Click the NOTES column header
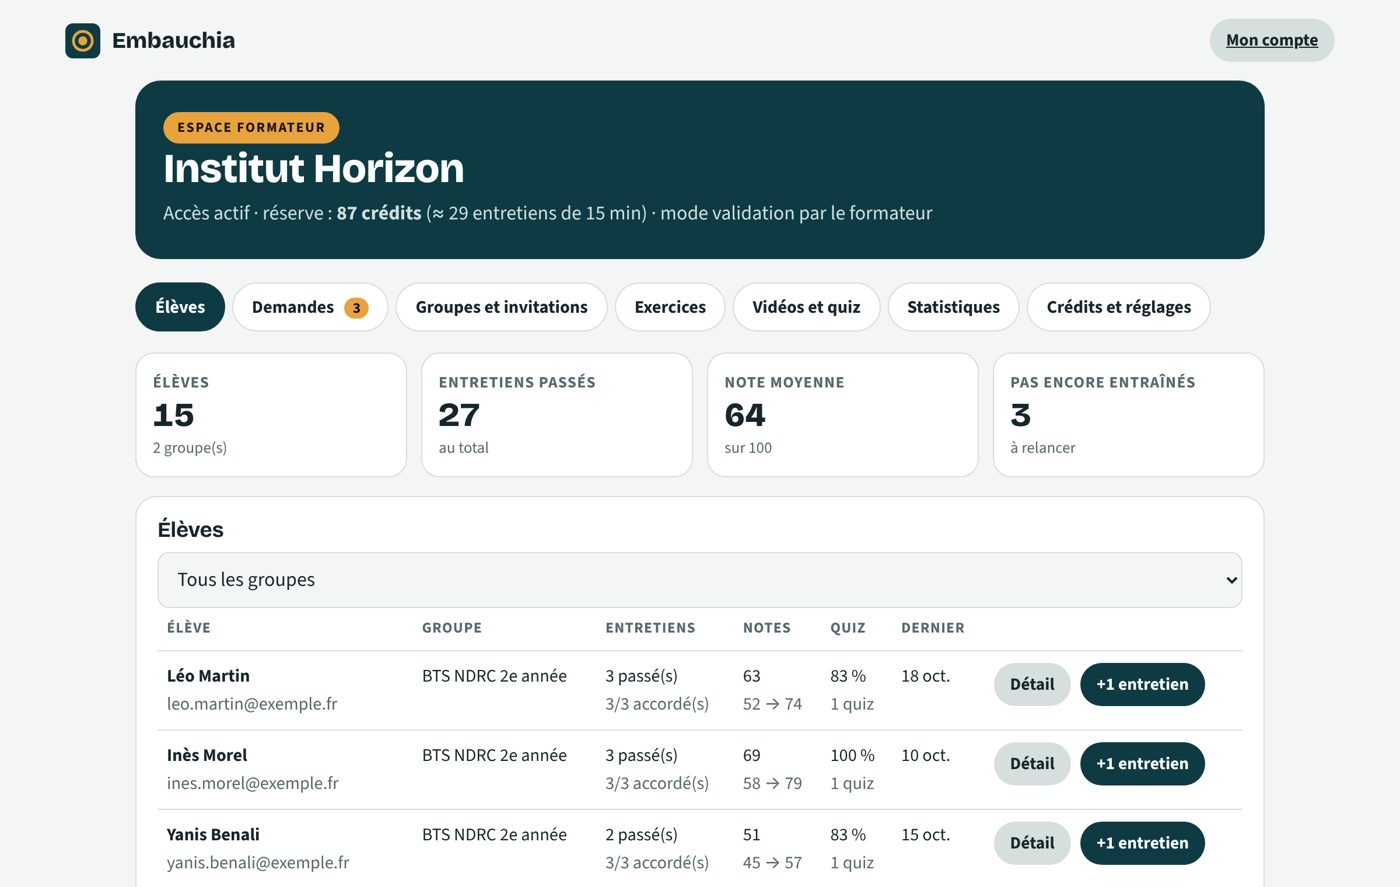The image size is (1400, 887). coord(767,628)
